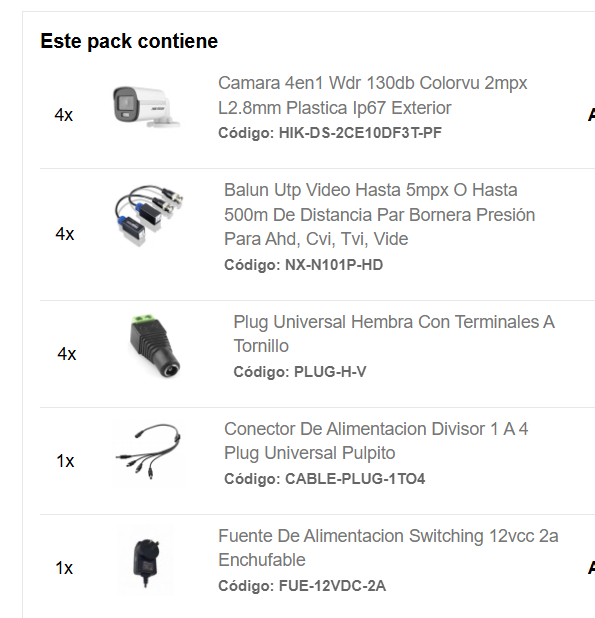Open the 12V power adapter image
Viewport: 595px width, 618px height.
(x=146, y=560)
